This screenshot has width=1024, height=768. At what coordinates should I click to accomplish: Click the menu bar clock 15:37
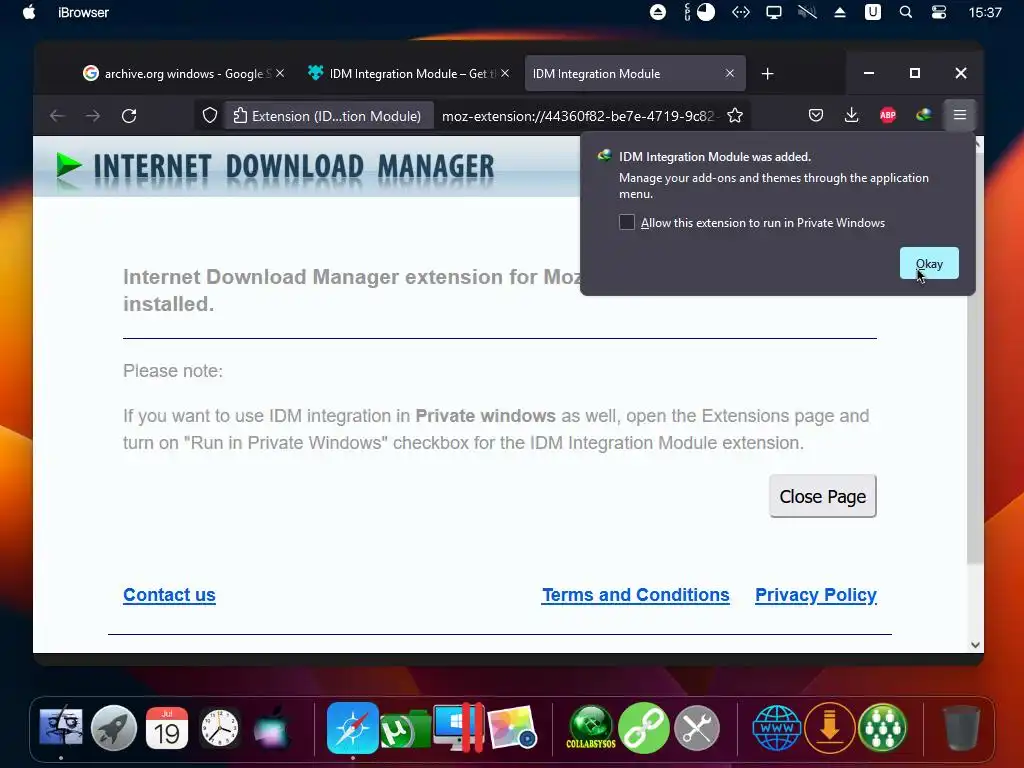(x=985, y=12)
